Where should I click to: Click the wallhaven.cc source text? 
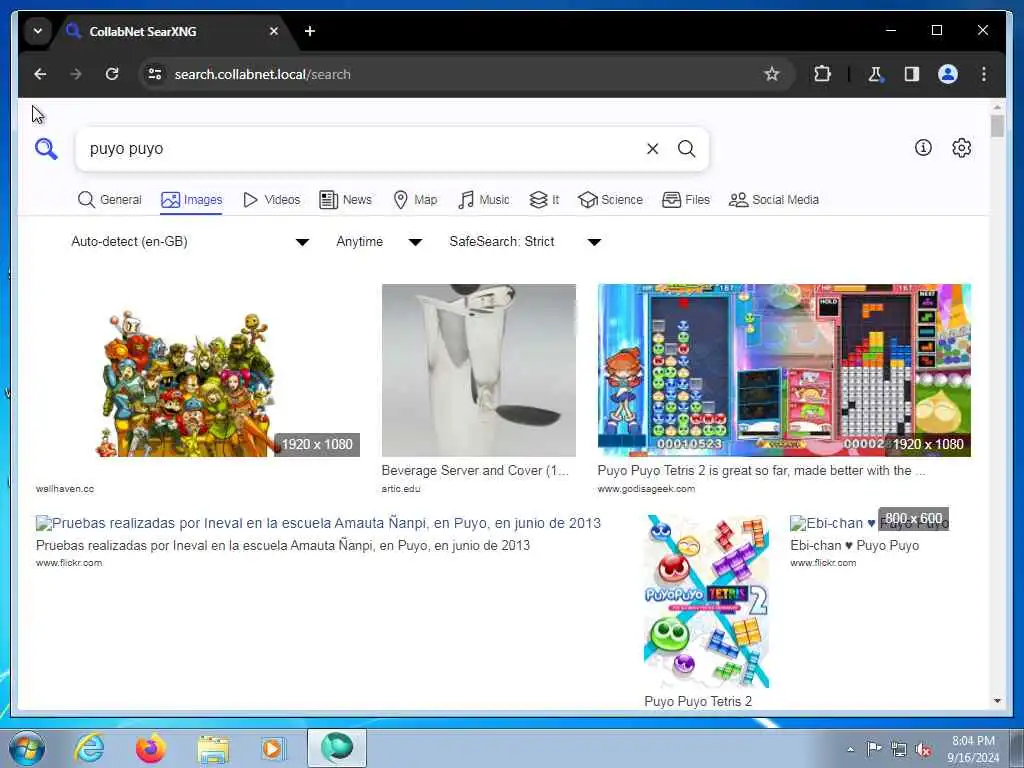click(65, 488)
